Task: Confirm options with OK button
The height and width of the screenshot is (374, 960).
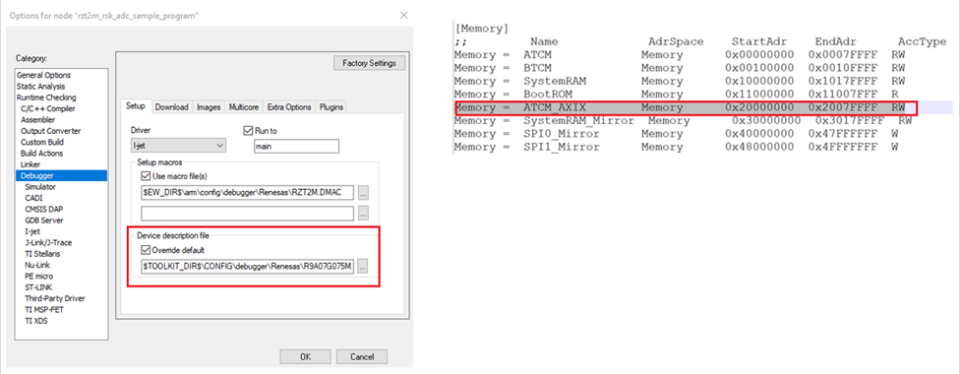Action: click(x=306, y=357)
